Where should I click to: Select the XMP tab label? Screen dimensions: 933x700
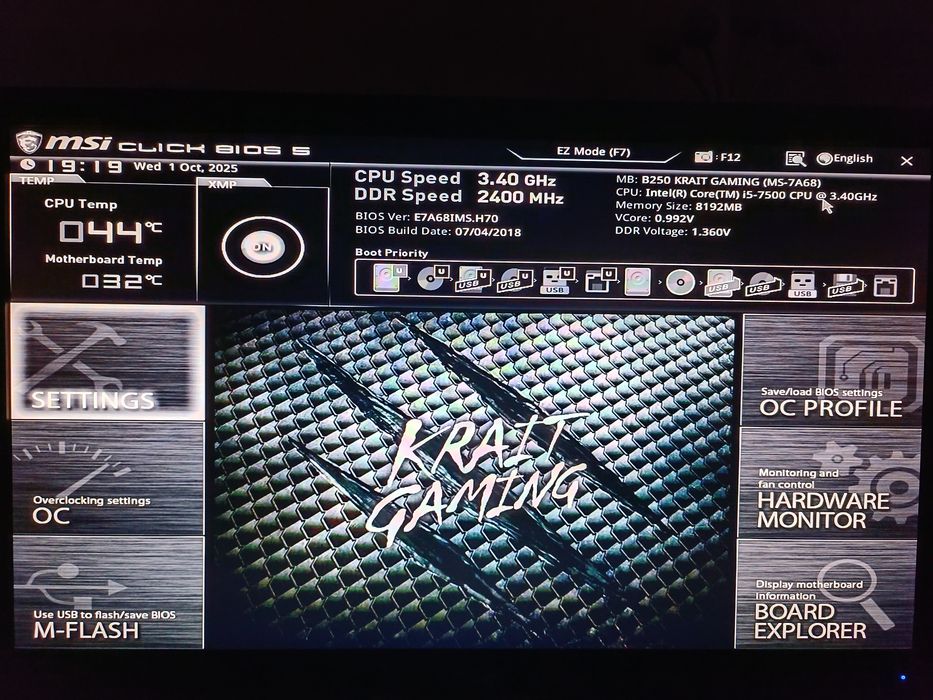(x=223, y=185)
